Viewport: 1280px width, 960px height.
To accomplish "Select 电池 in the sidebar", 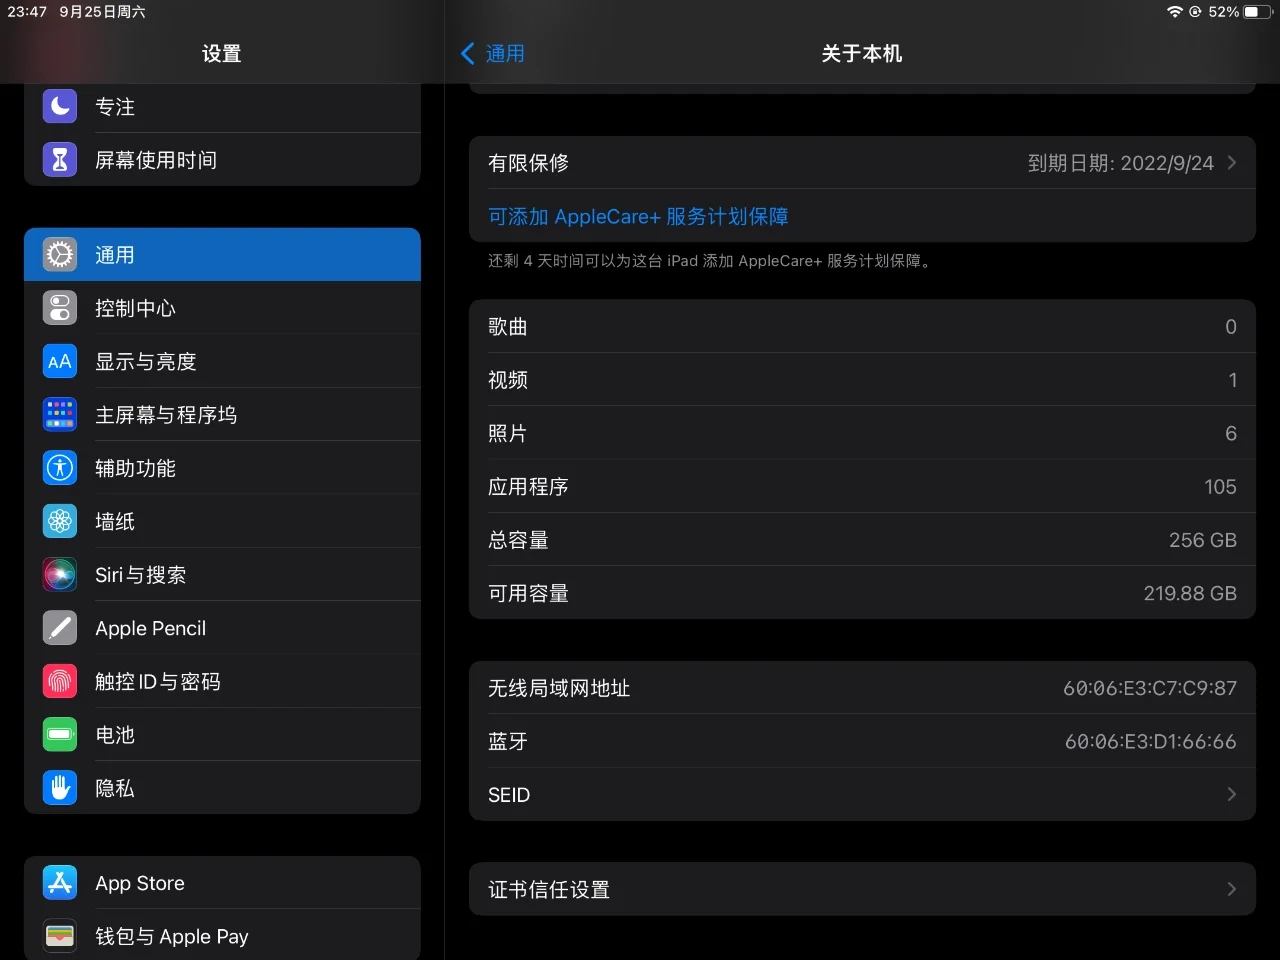I will coord(222,735).
